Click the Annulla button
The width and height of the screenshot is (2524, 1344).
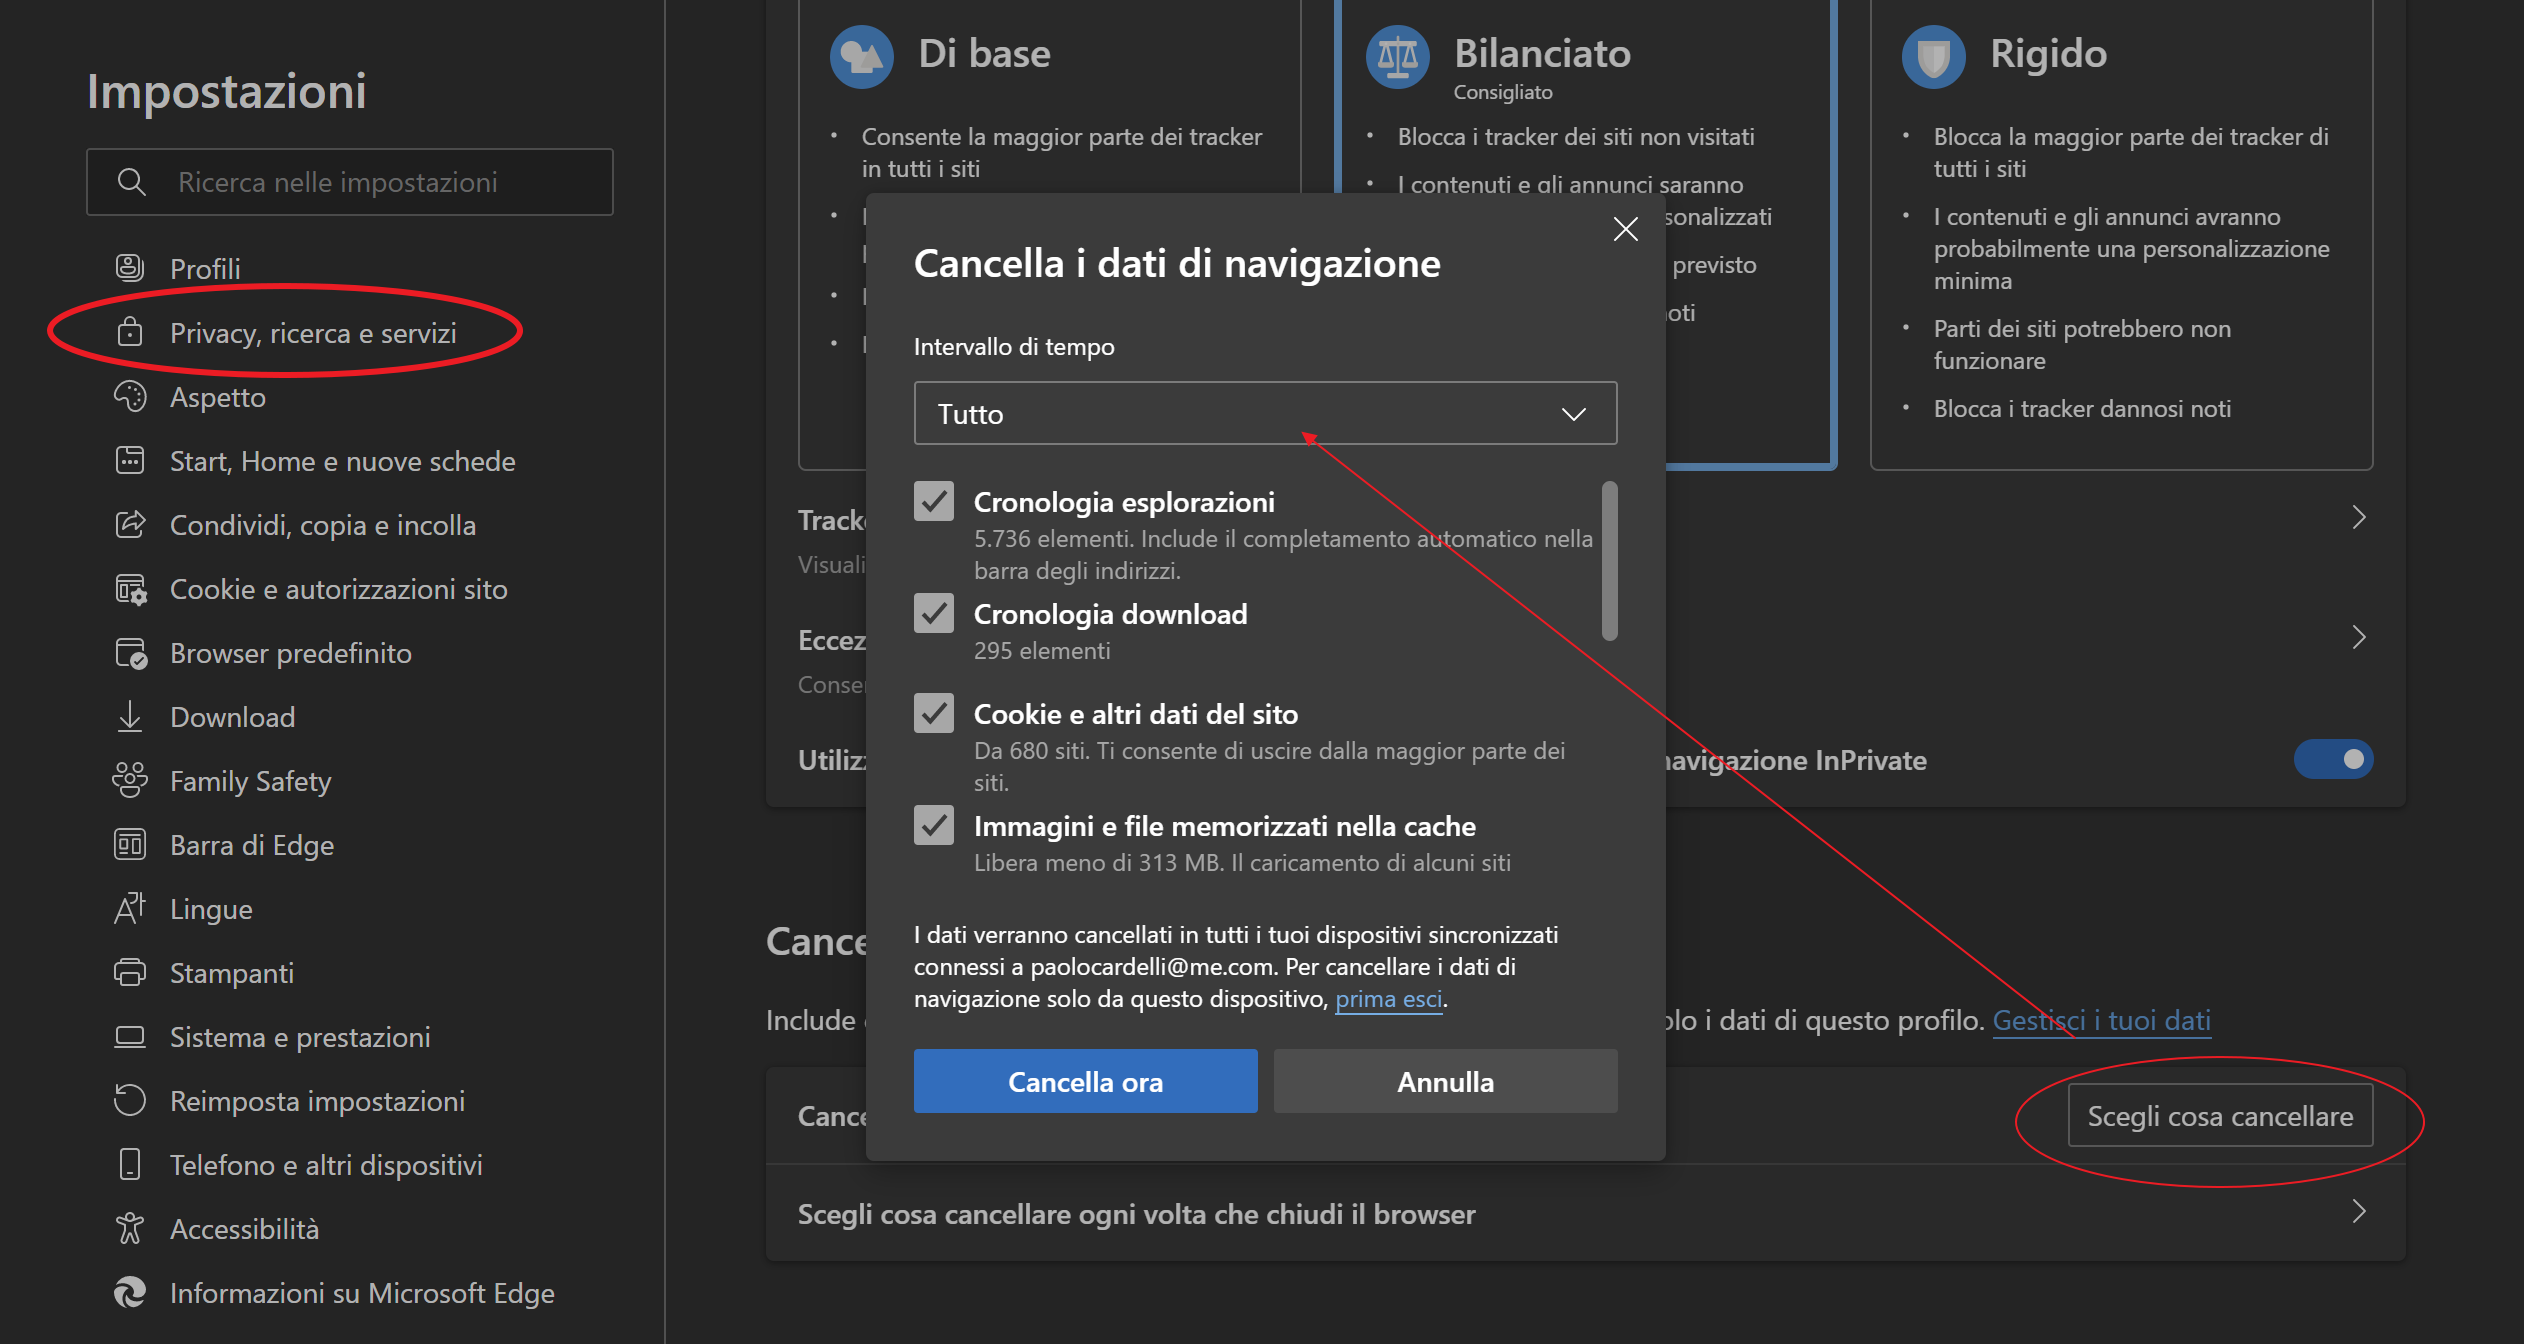point(1445,1081)
